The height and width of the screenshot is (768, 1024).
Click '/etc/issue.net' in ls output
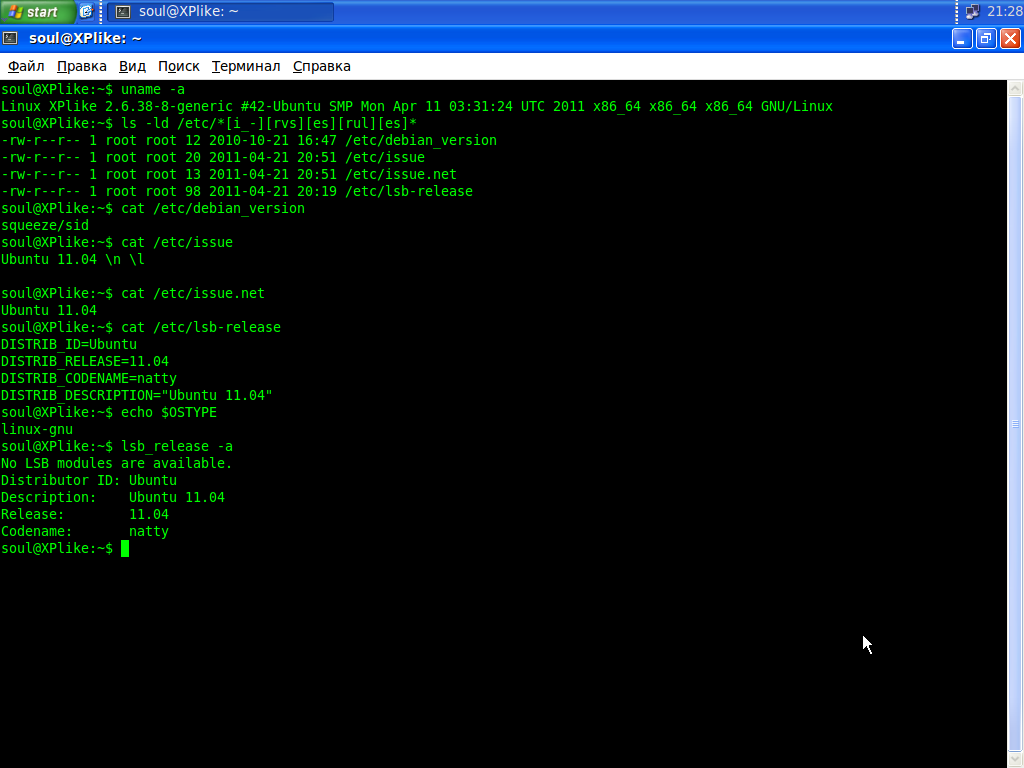tap(401, 174)
